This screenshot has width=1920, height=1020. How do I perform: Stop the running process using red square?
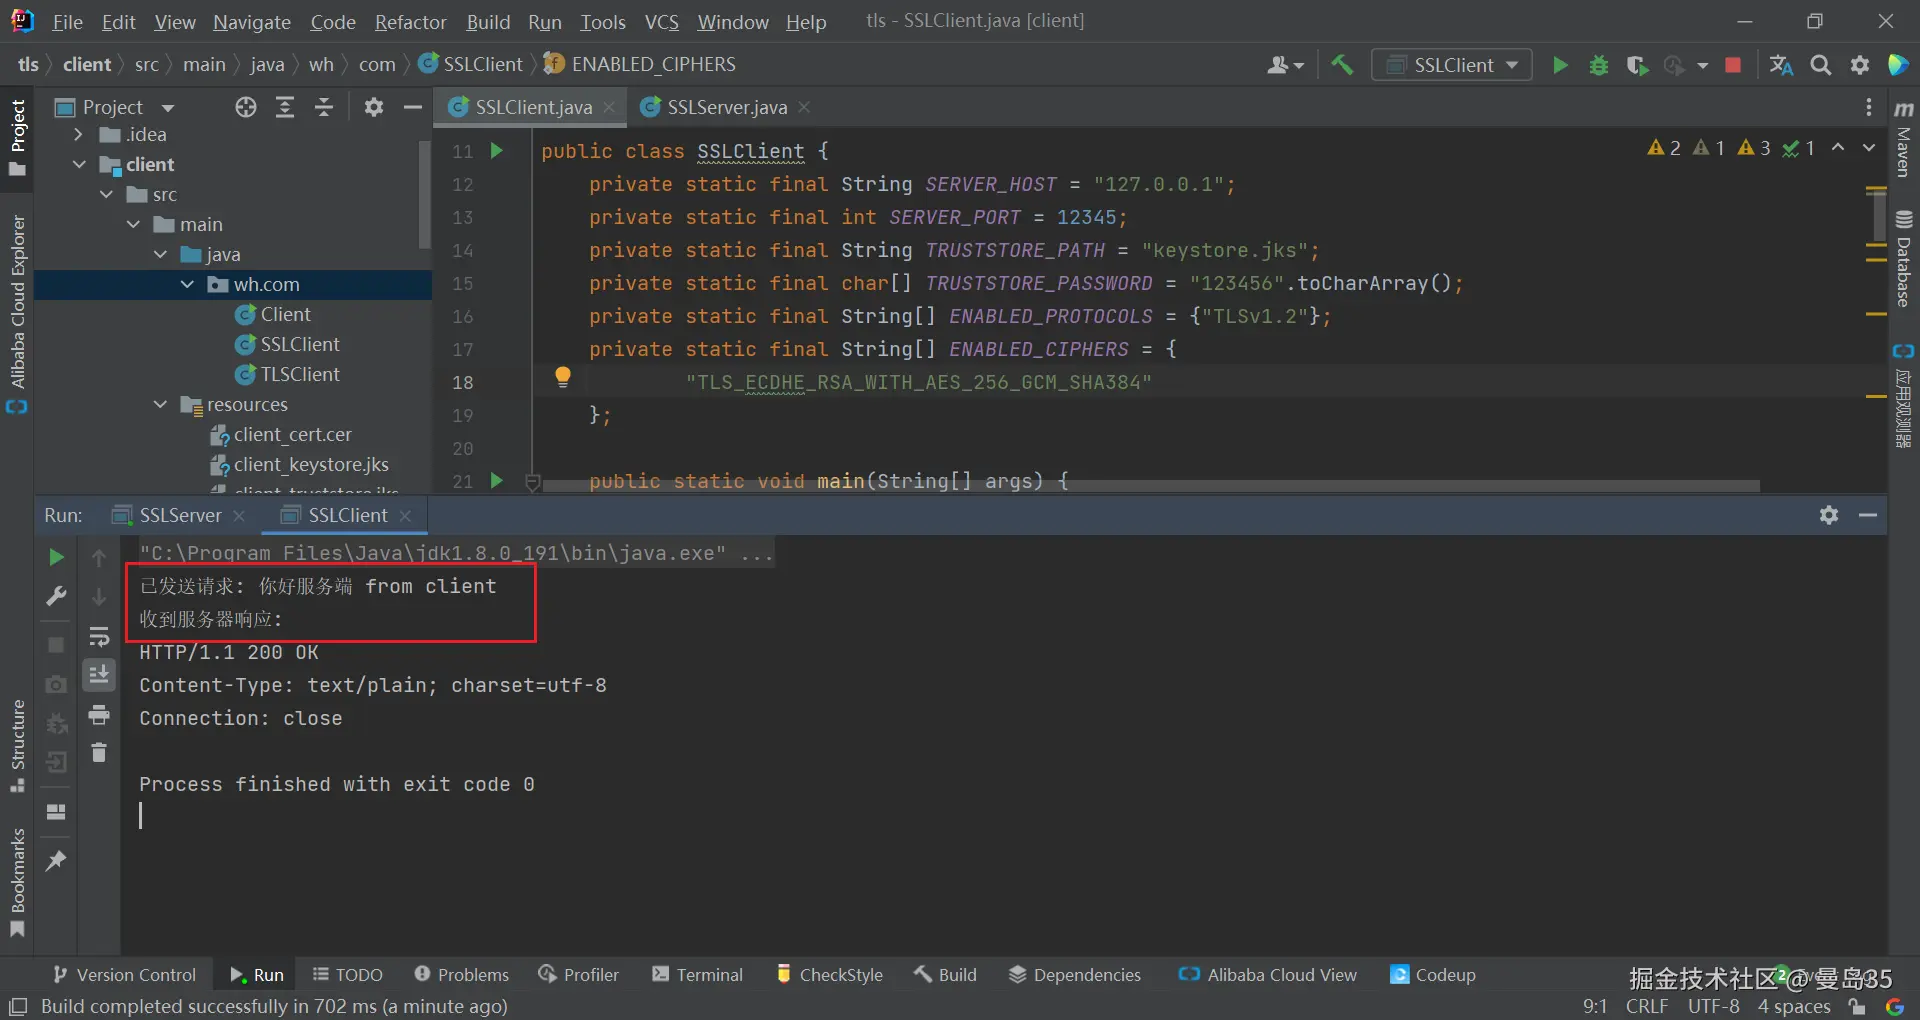coord(1733,65)
